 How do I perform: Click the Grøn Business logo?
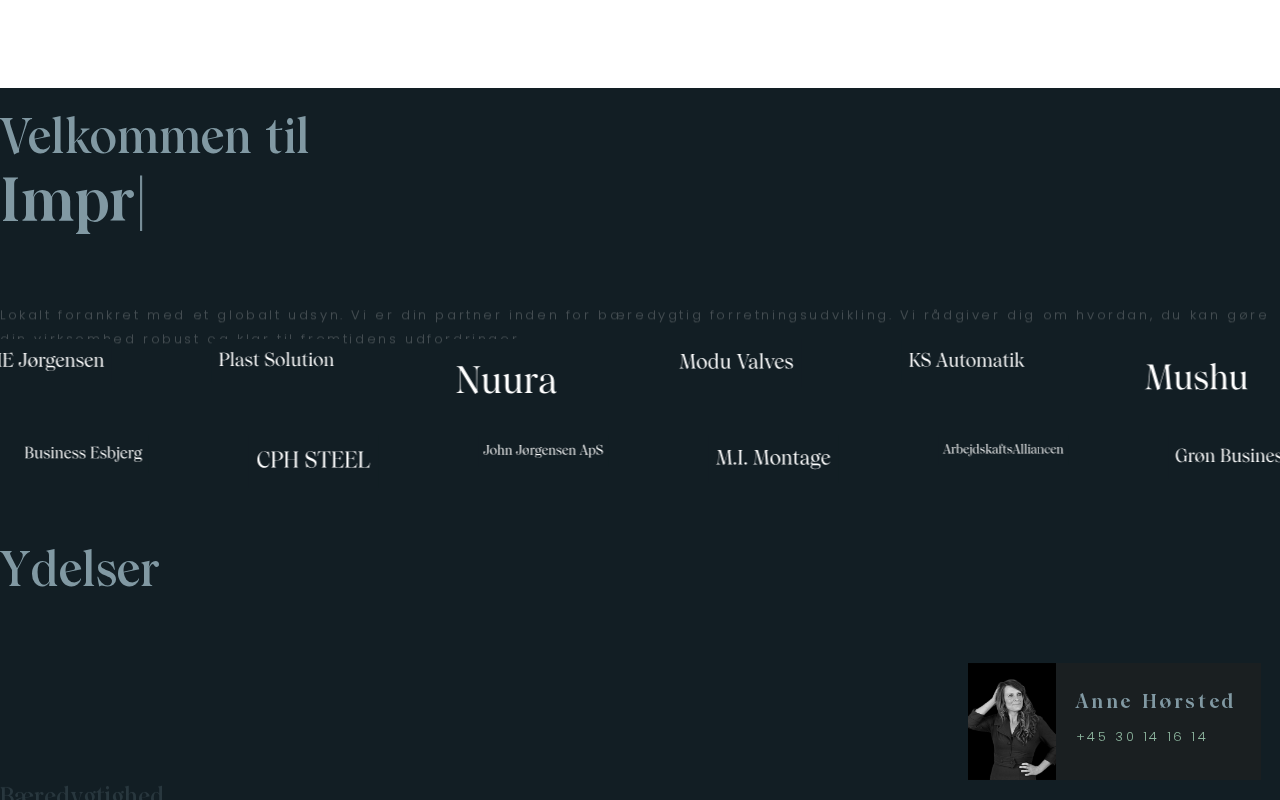click(x=1227, y=456)
